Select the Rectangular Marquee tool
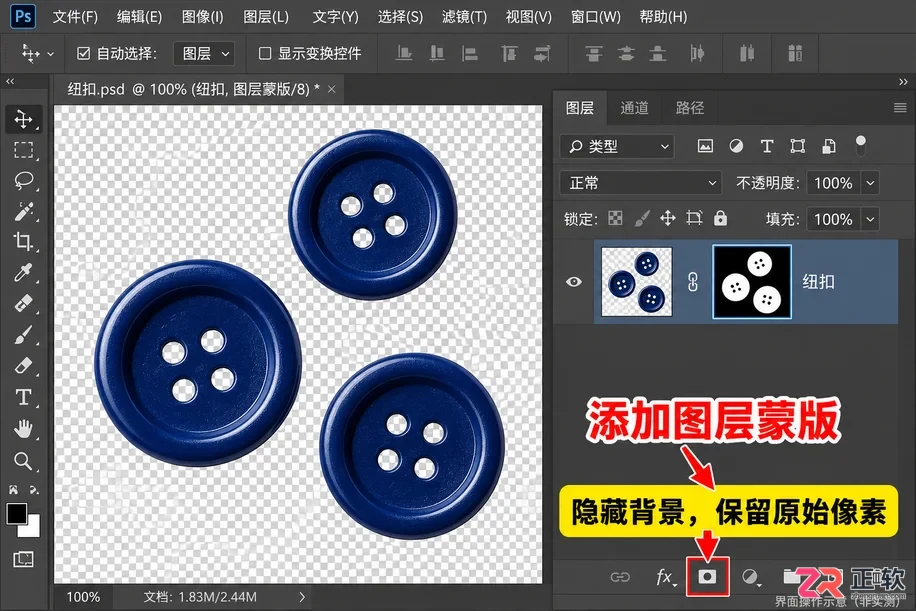The height and width of the screenshot is (611, 916). point(23,150)
